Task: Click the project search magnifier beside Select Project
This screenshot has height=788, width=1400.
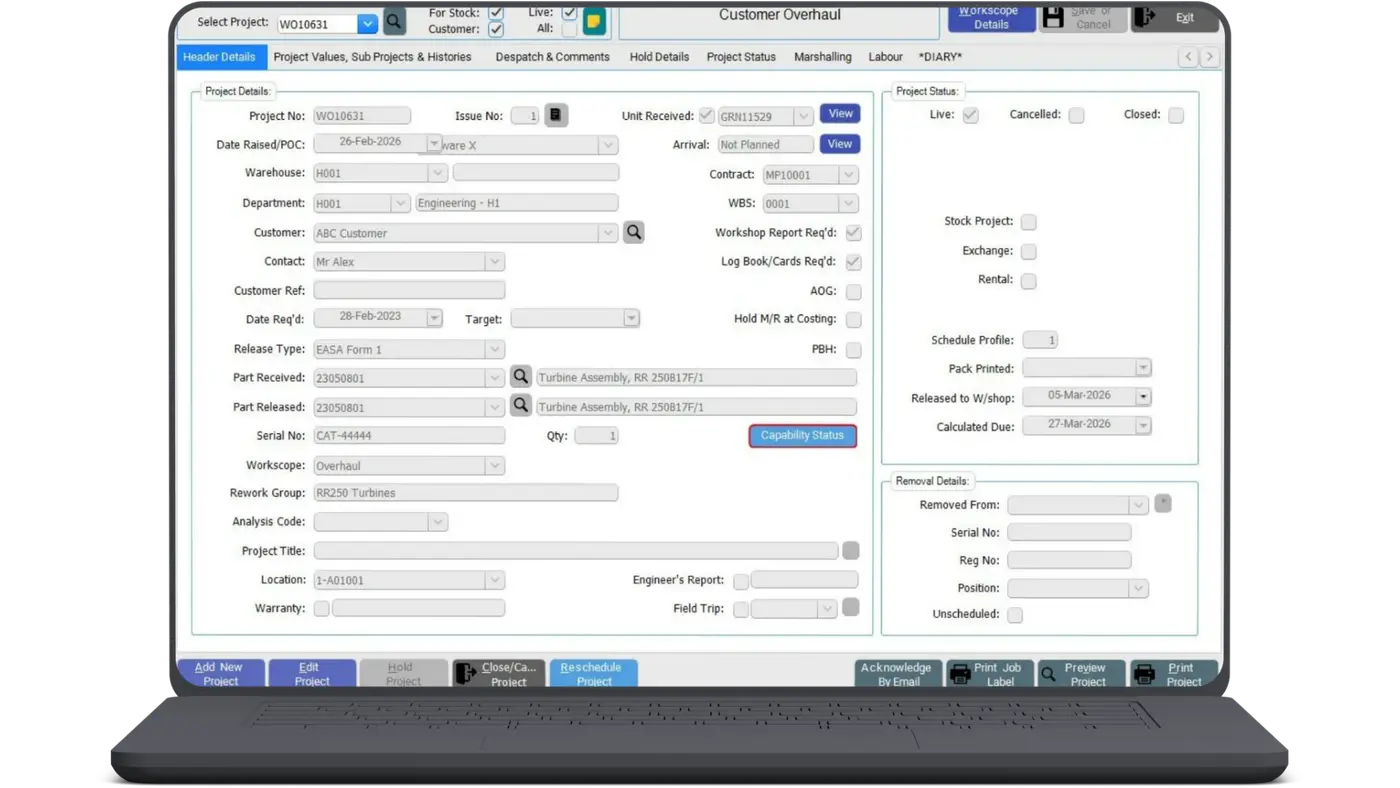Action: tap(394, 21)
